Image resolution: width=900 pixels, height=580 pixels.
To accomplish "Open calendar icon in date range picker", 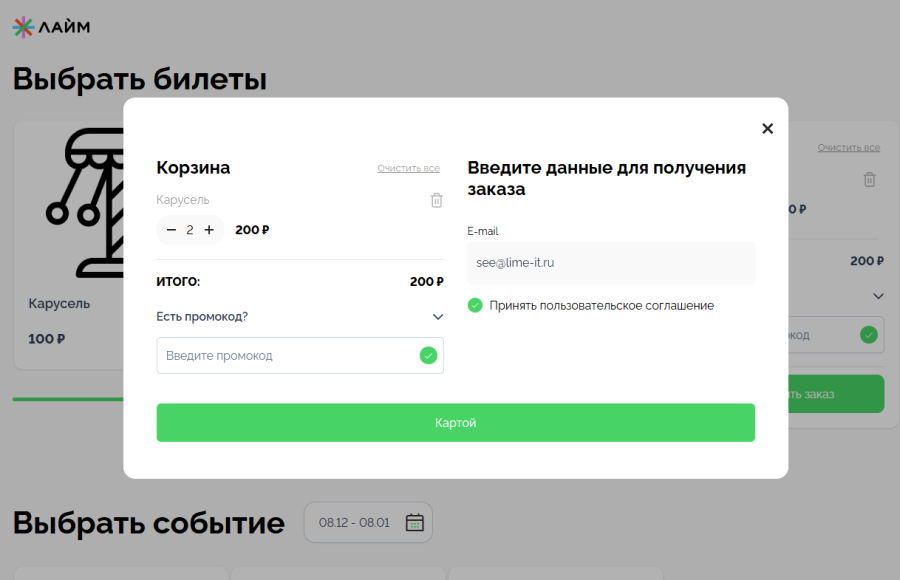I will (x=414, y=522).
